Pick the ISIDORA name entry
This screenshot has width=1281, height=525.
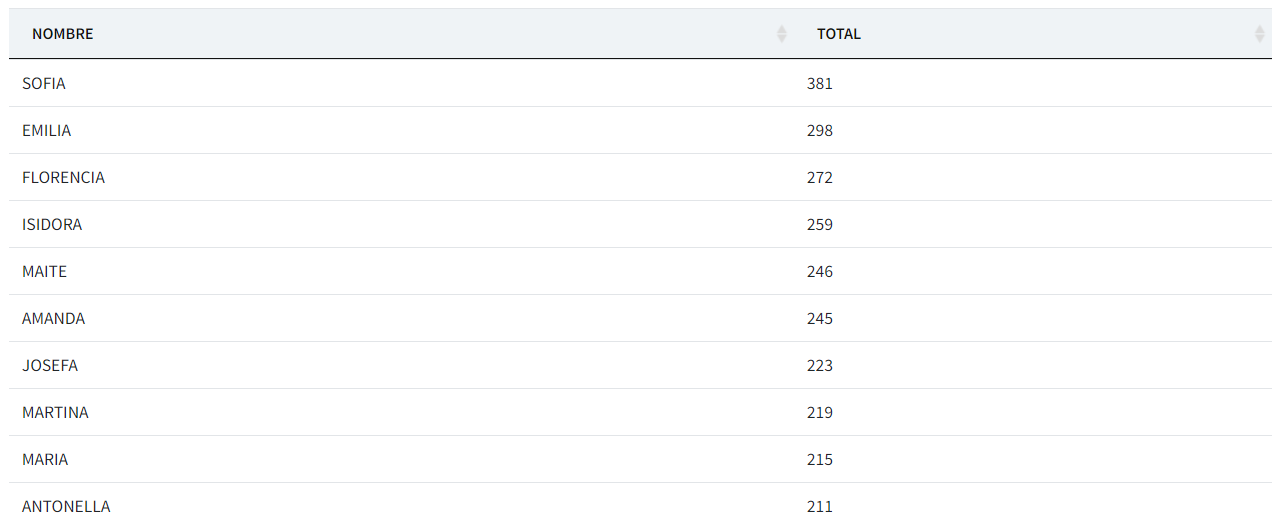(52, 225)
